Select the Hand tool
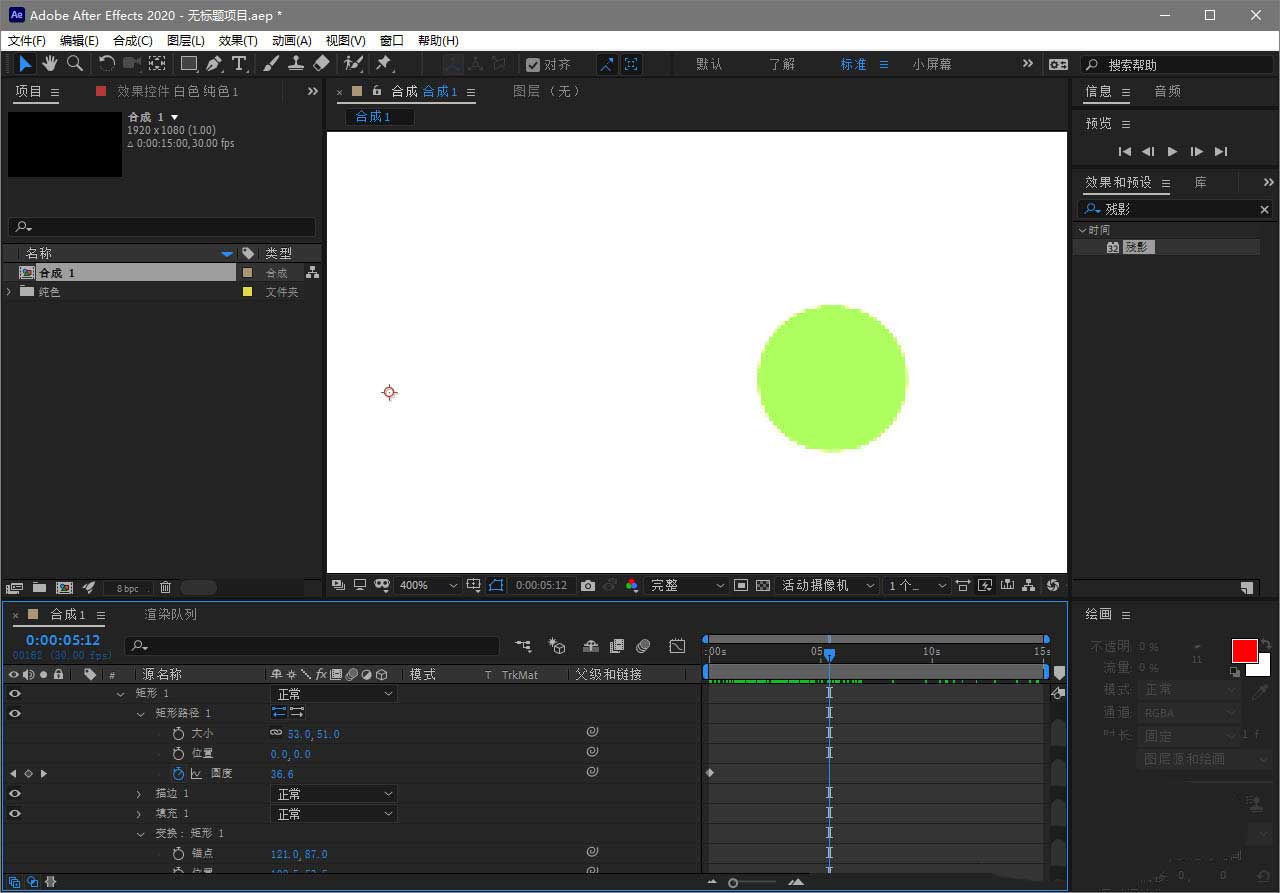Viewport: 1280px width, 893px height. [x=49, y=64]
